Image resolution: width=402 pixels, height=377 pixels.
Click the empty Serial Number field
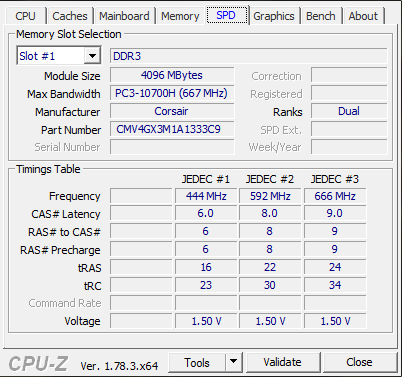(x=172, y=147)
